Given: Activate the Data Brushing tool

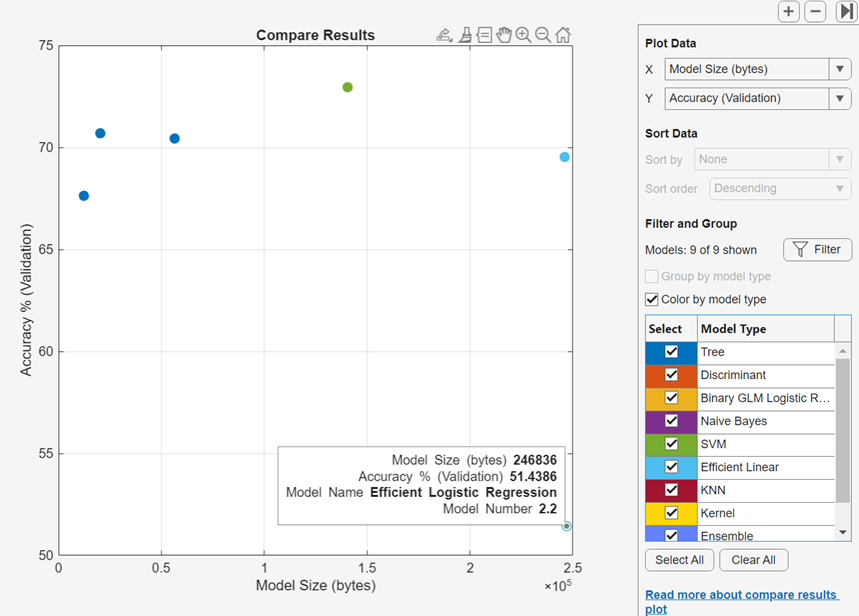Looking at the screenshot, I should click(465, 34).
